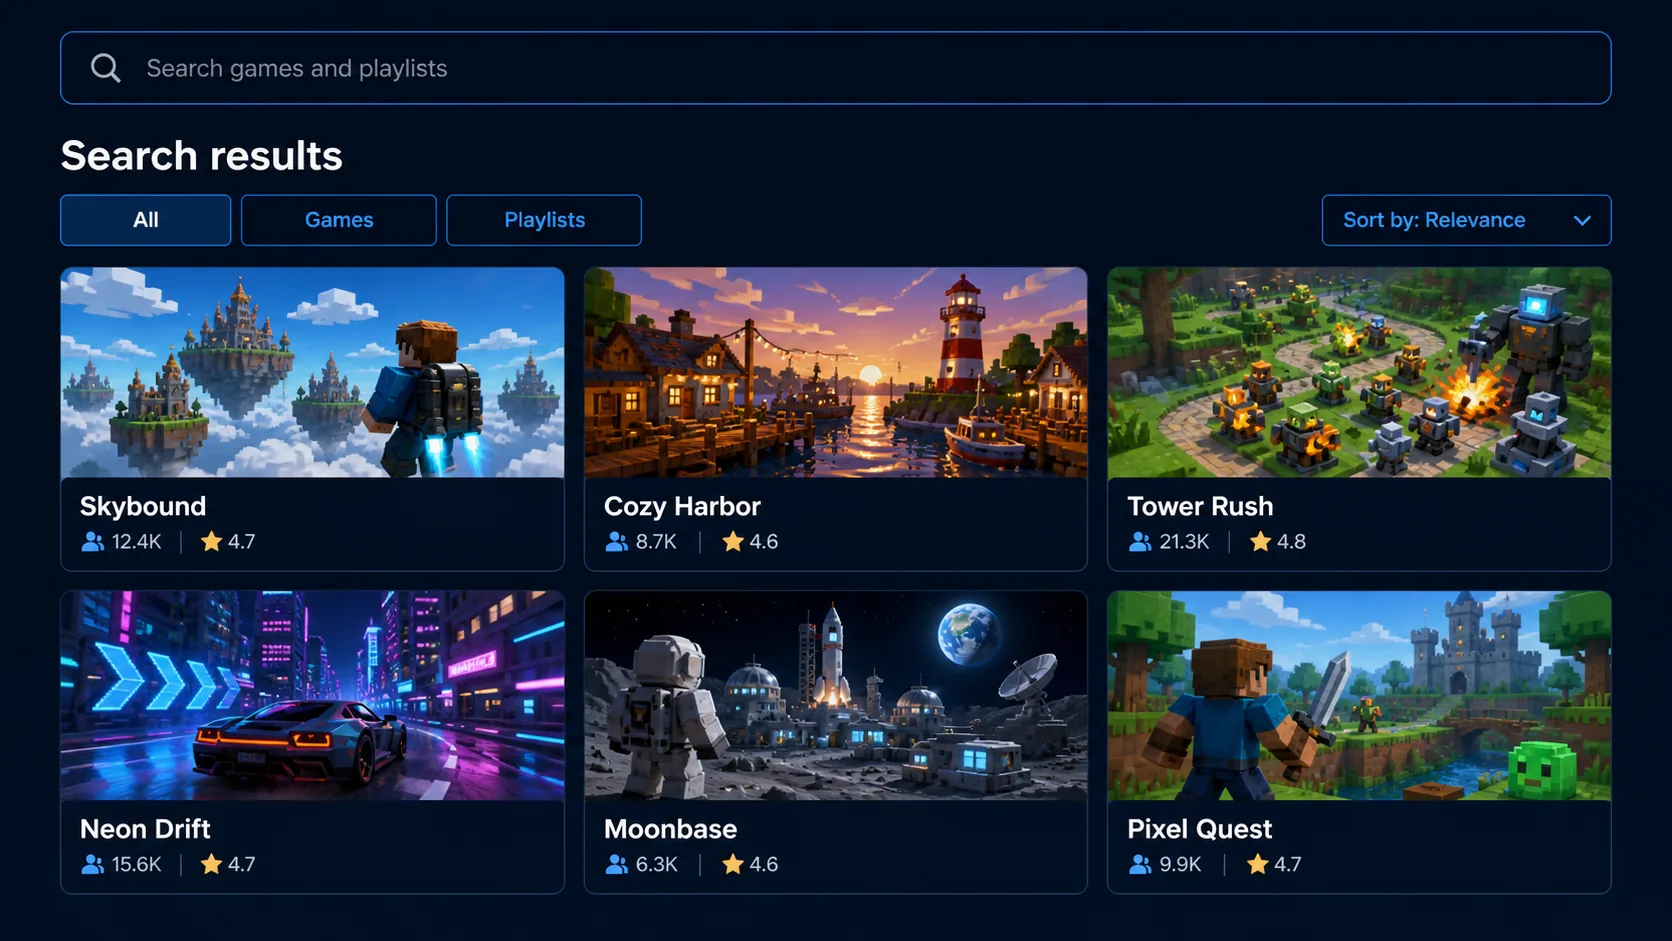This screenshot has width=1672, height=941.
Task: Click Skybound's players icon
Action: [92, 541]
